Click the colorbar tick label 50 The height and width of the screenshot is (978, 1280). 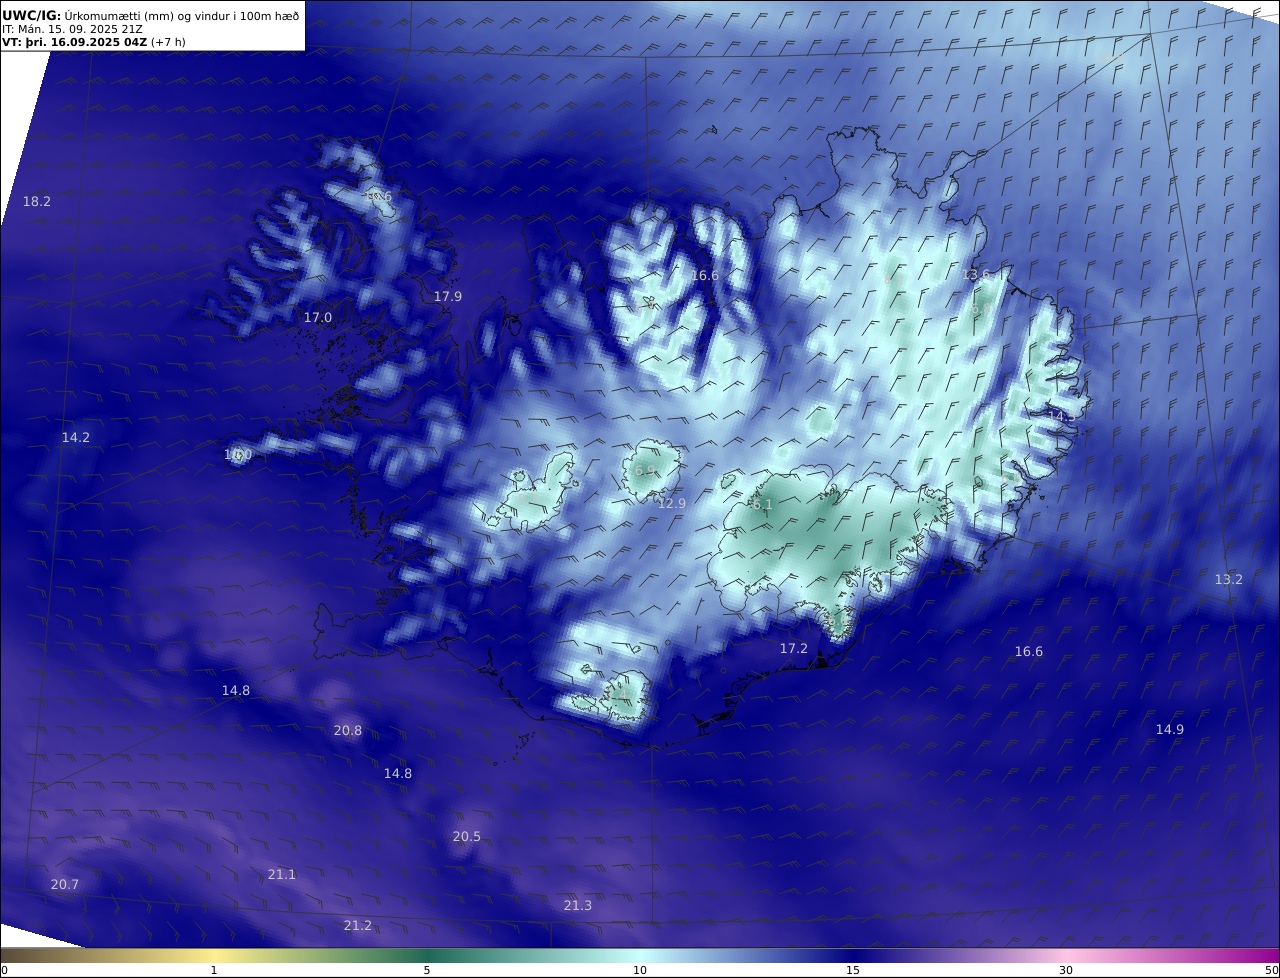point(1272,970)
